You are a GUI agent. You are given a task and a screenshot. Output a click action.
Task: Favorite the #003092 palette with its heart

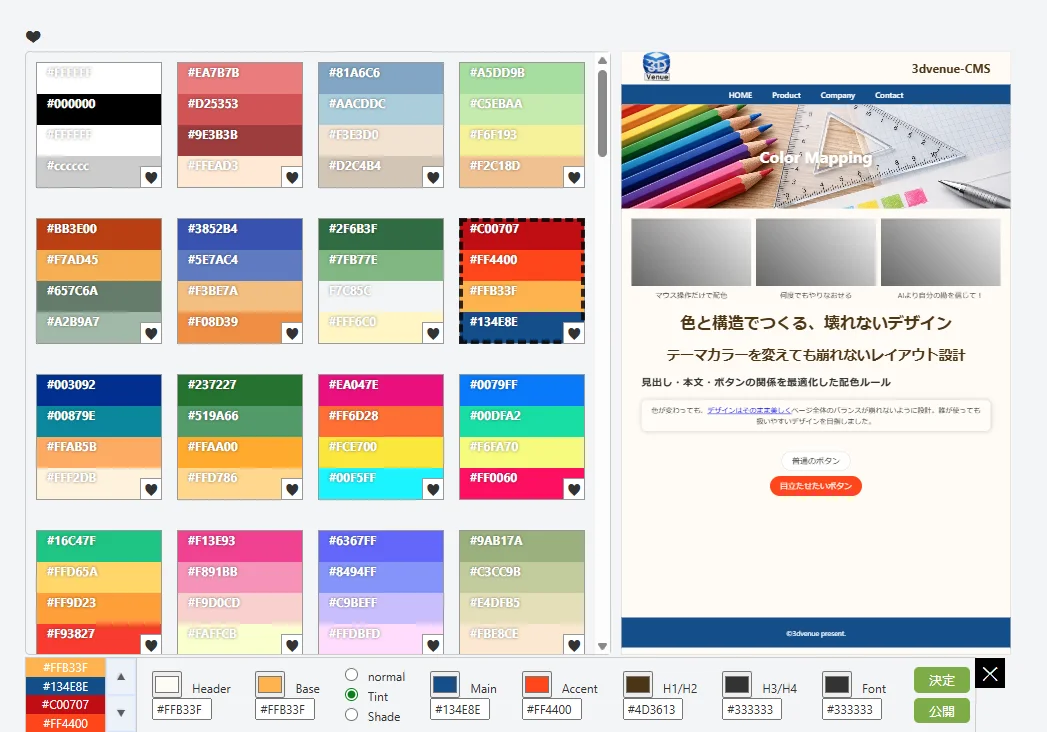pos(151,490)
